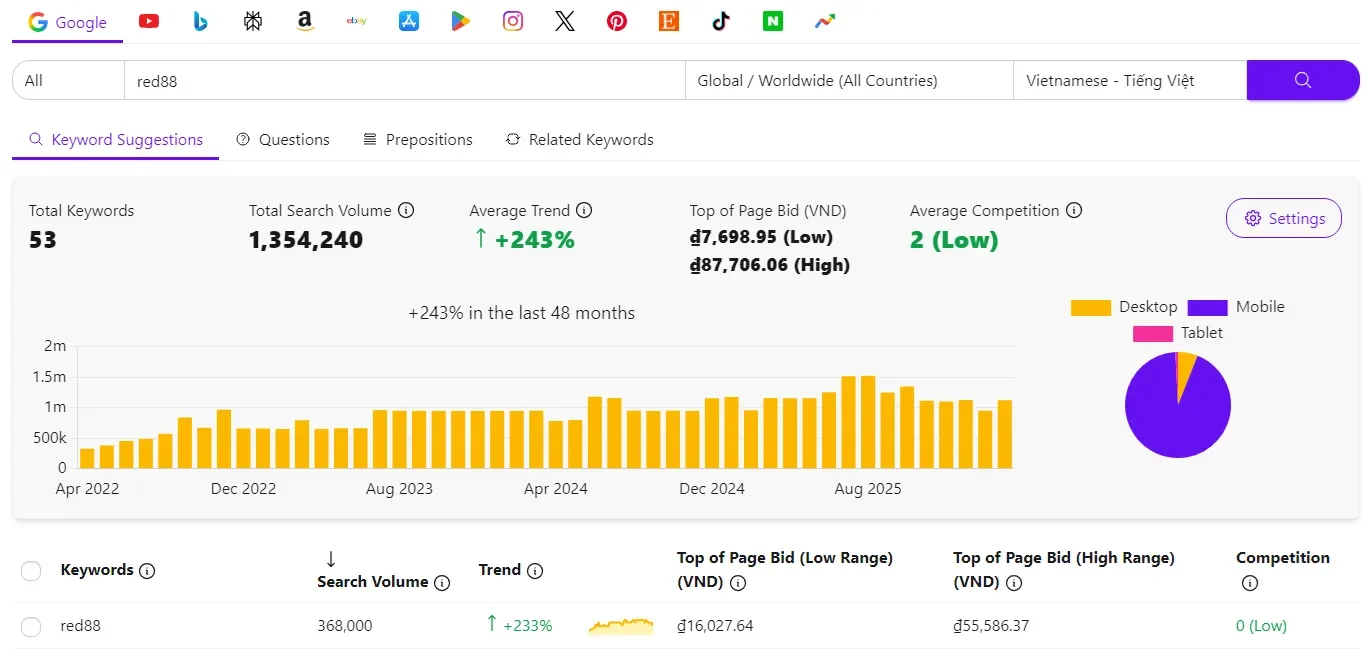
Task: Select the Instagram icon
Action: 513,21
